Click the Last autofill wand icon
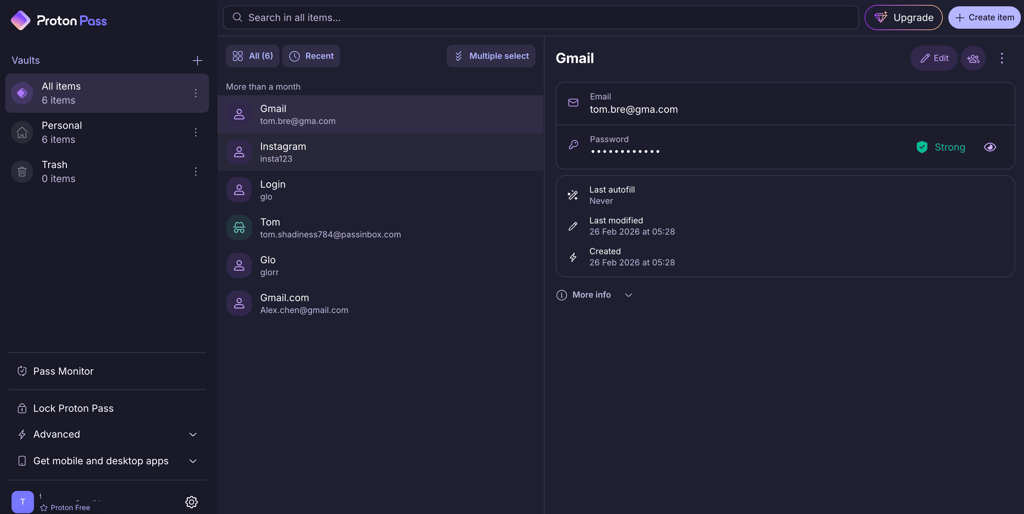Image resolution: width=1024 pixels, height=514 pixels. click(573, 195)
